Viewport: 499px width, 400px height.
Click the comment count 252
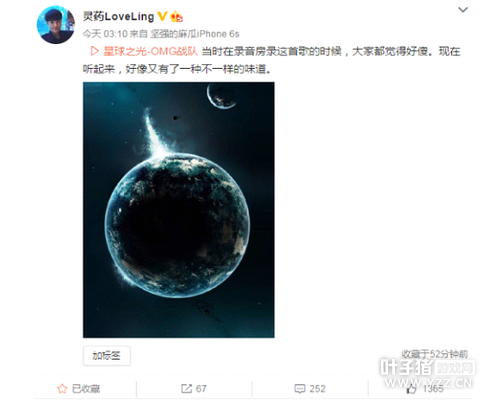point(317,389)
